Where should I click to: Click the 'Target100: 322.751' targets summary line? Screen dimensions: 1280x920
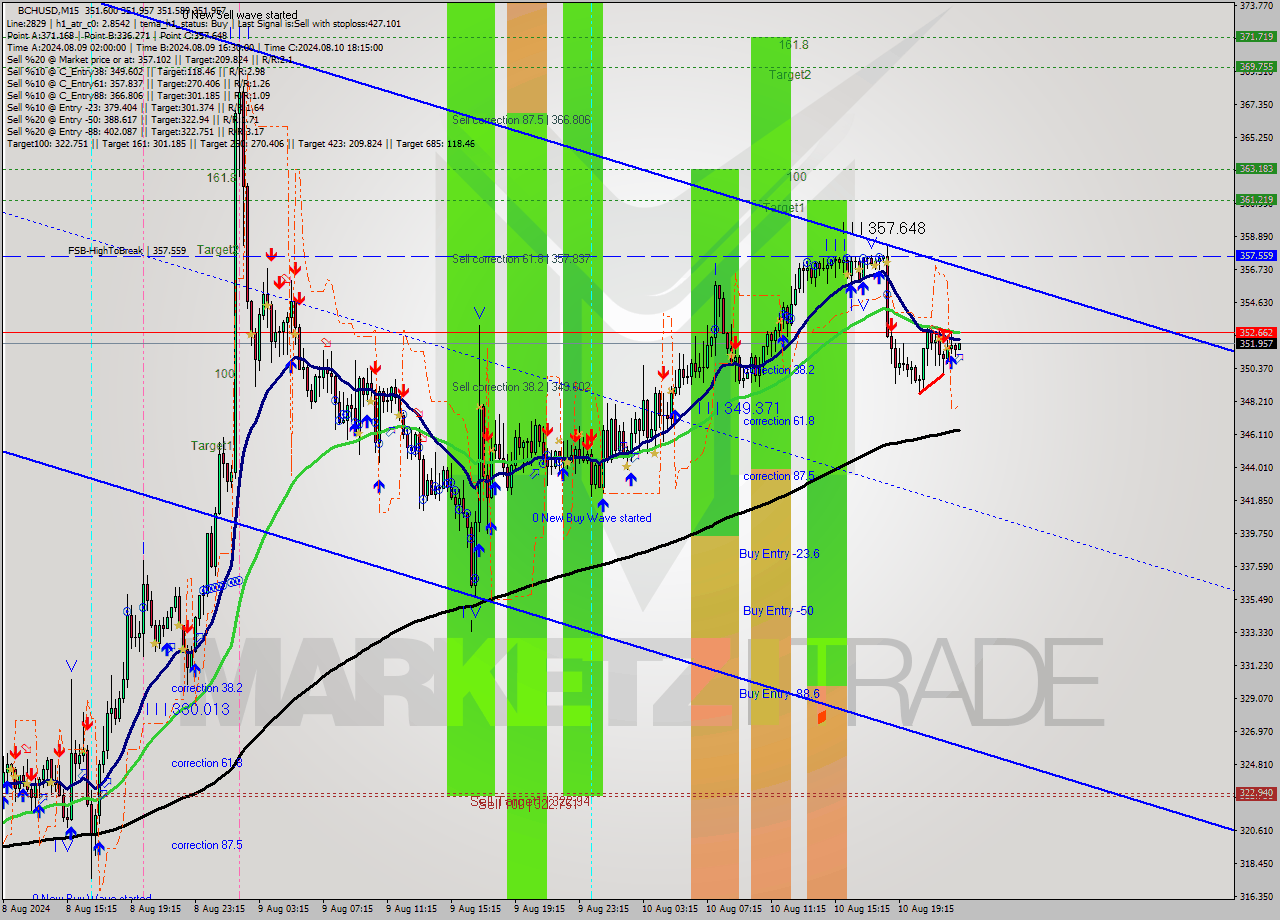point(241,143)
